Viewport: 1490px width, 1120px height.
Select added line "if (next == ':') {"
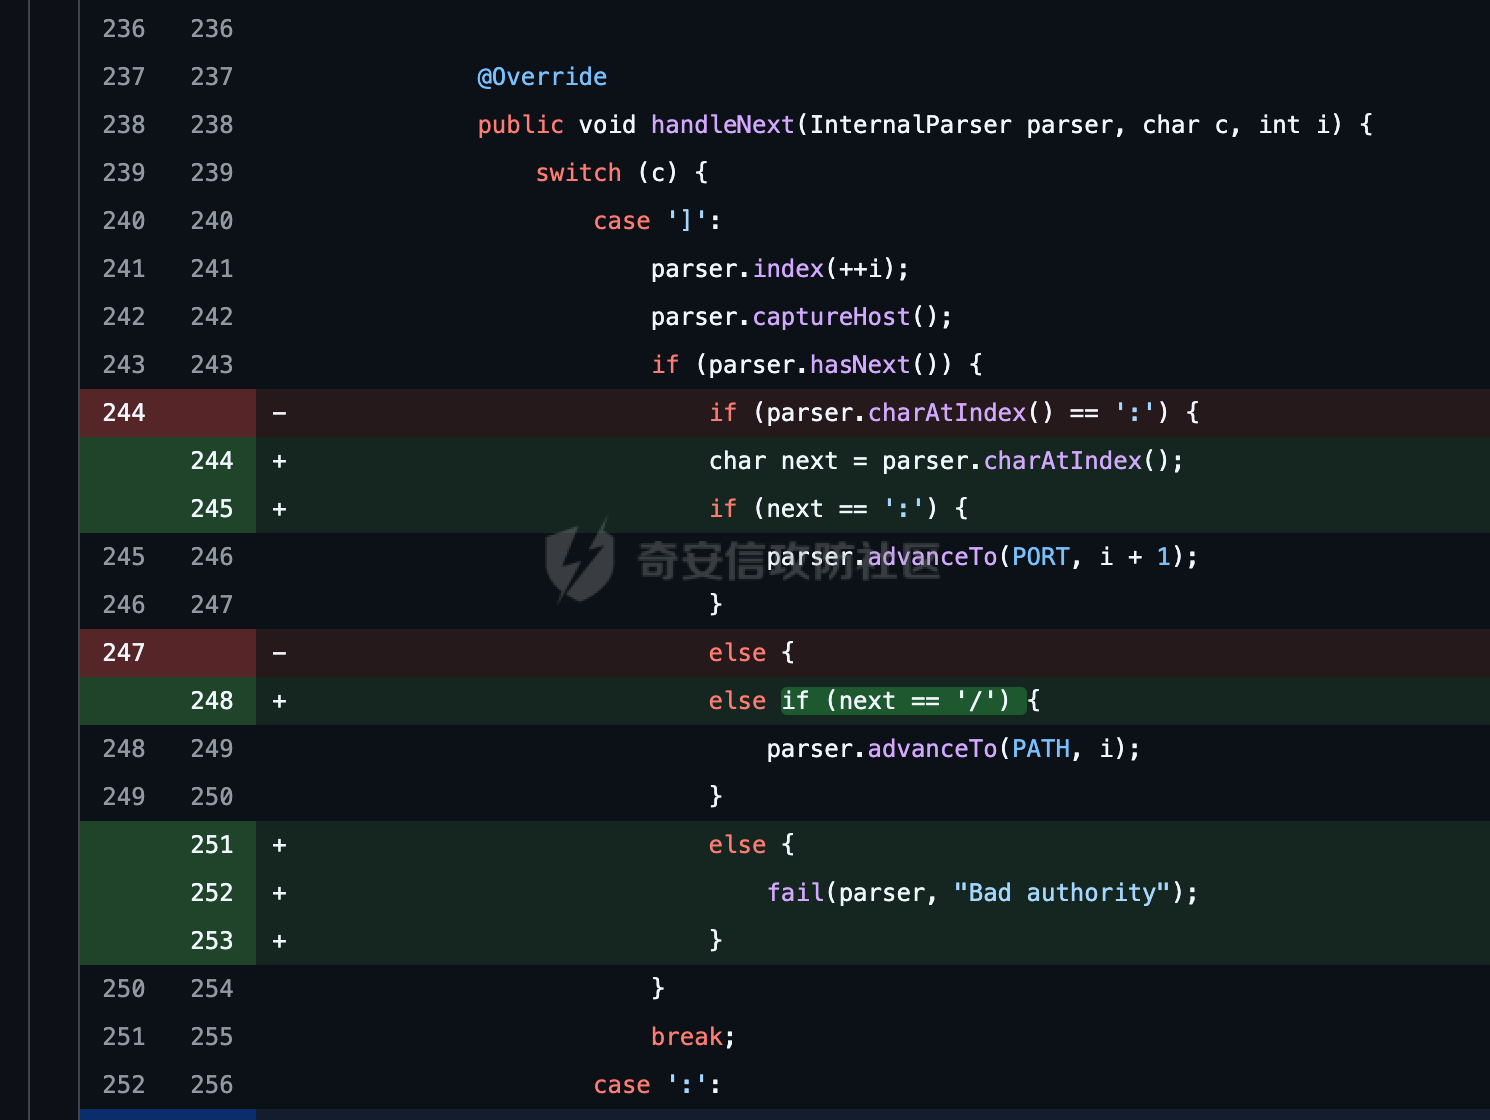[839, 509]
